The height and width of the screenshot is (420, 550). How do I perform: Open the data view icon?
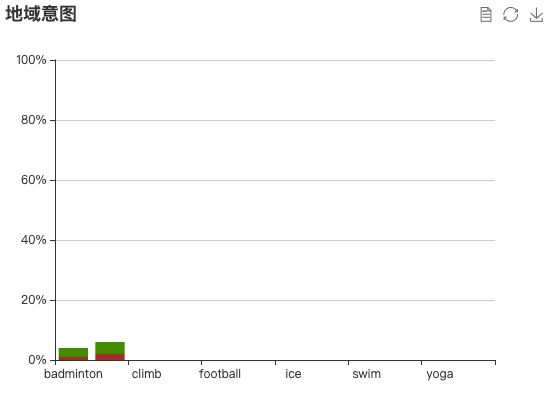click(x=485, y=15)
